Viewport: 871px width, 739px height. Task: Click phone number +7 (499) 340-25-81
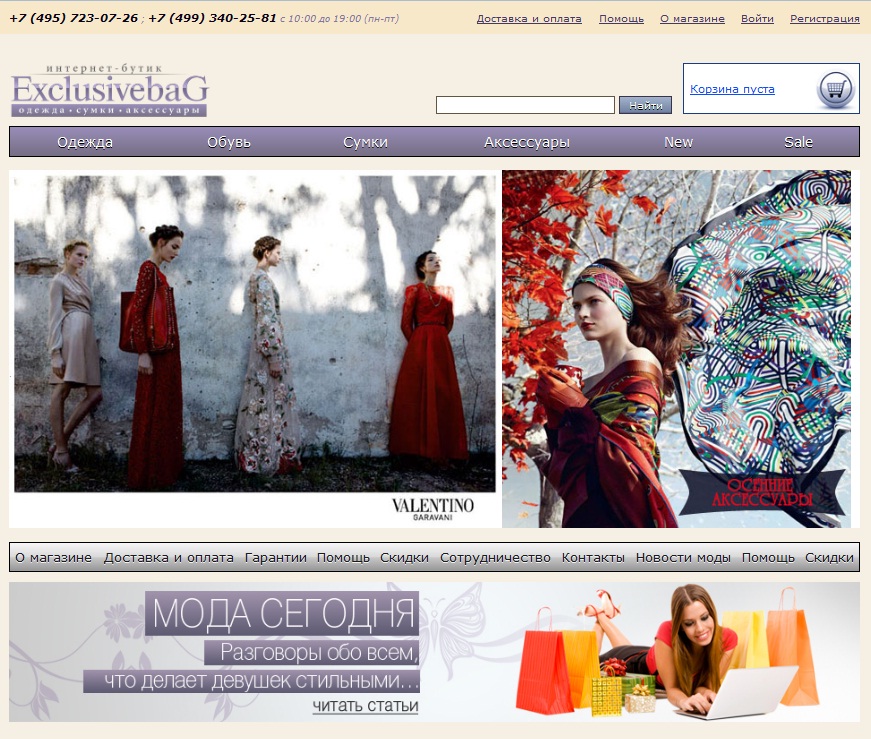click(212, 18)
